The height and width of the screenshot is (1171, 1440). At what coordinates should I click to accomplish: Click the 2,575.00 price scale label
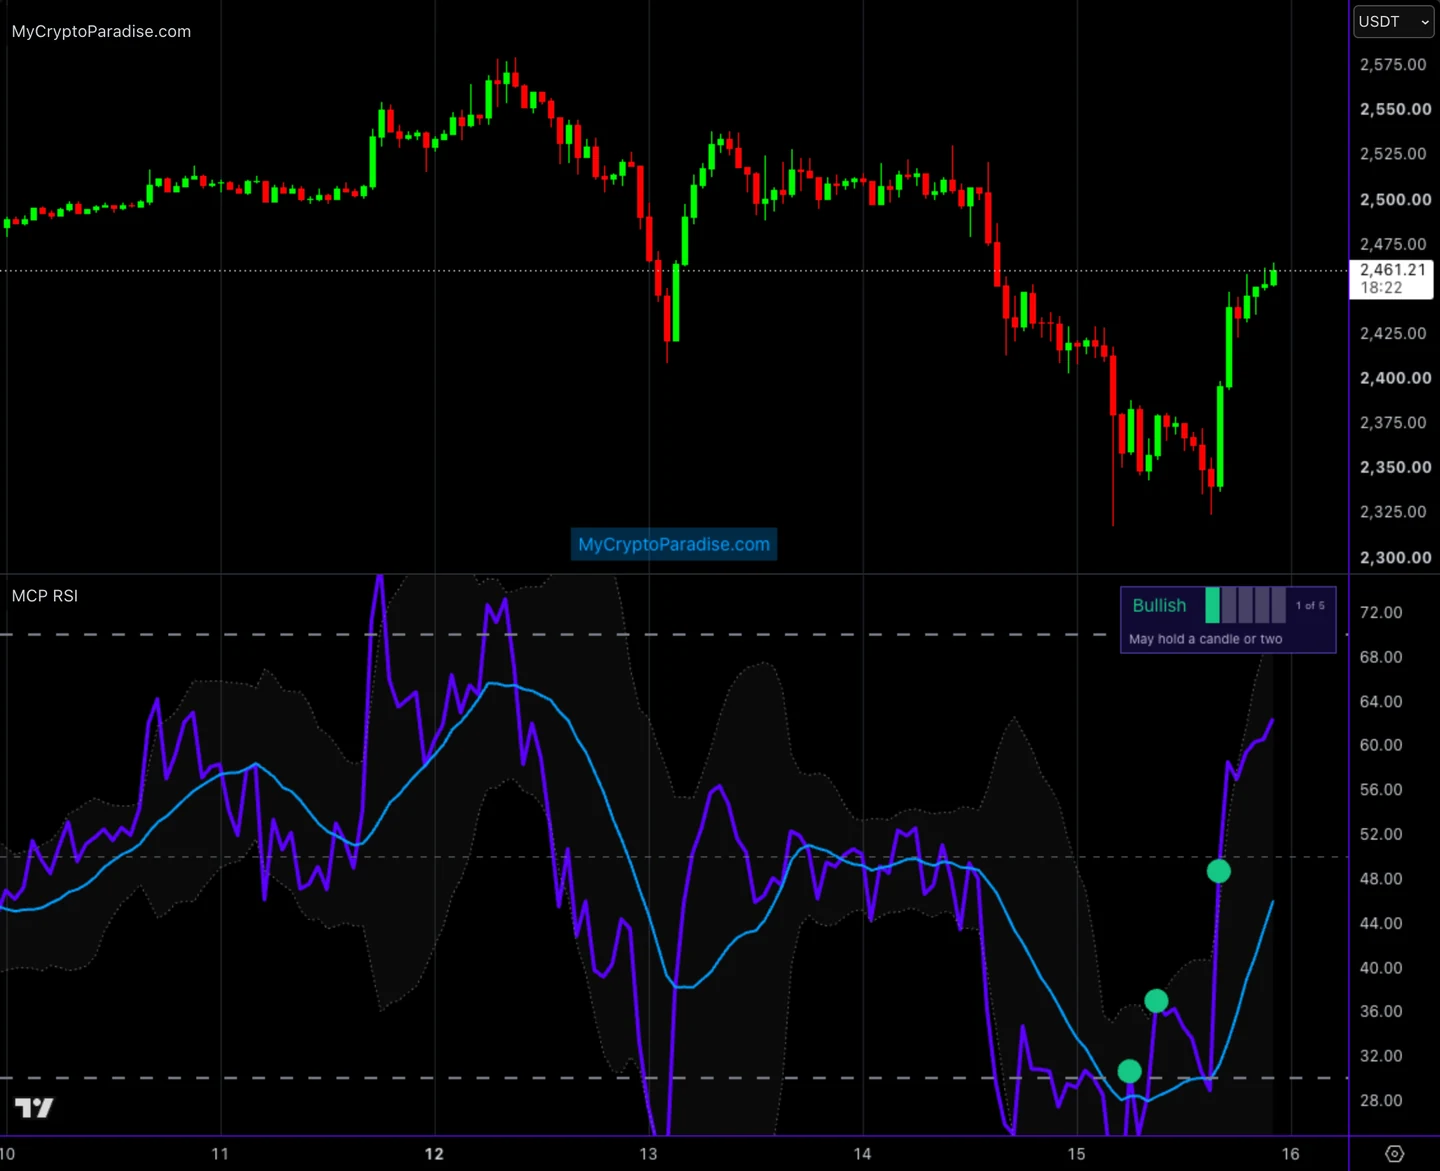click(1393, 65)
